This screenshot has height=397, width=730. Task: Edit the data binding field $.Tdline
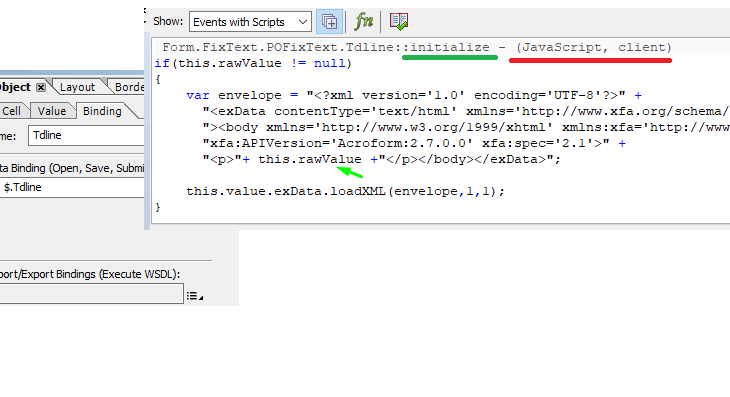point(72,187)
